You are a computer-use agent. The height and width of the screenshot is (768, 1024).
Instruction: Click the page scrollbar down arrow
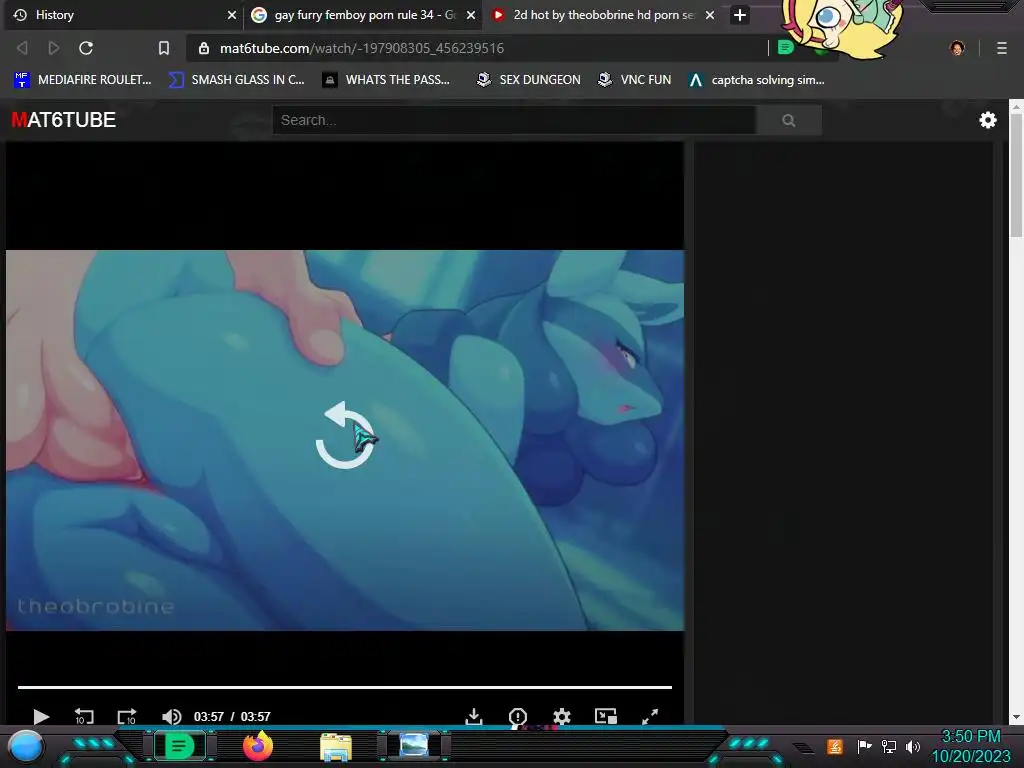[1016, 717]
